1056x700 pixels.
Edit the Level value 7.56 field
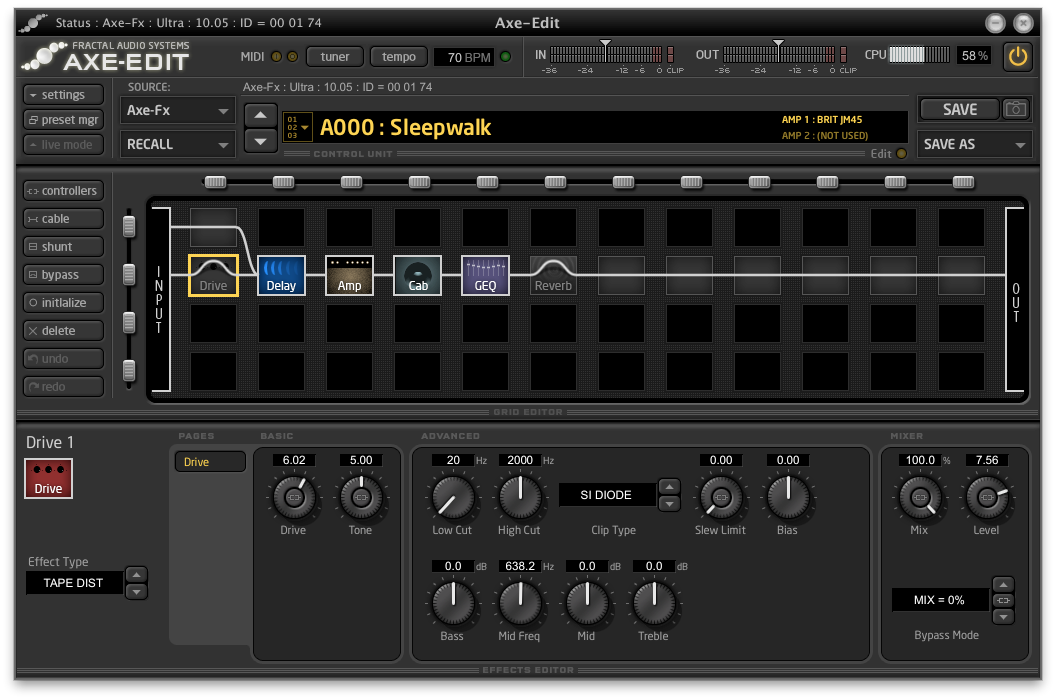987,460
